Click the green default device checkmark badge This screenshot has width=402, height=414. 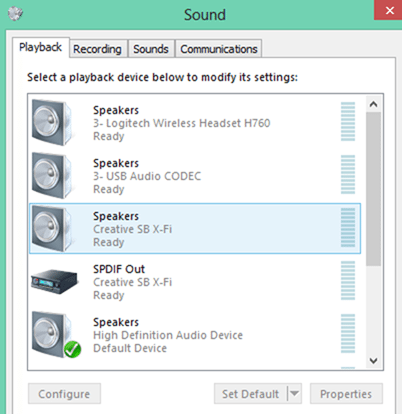click(72, 349)
